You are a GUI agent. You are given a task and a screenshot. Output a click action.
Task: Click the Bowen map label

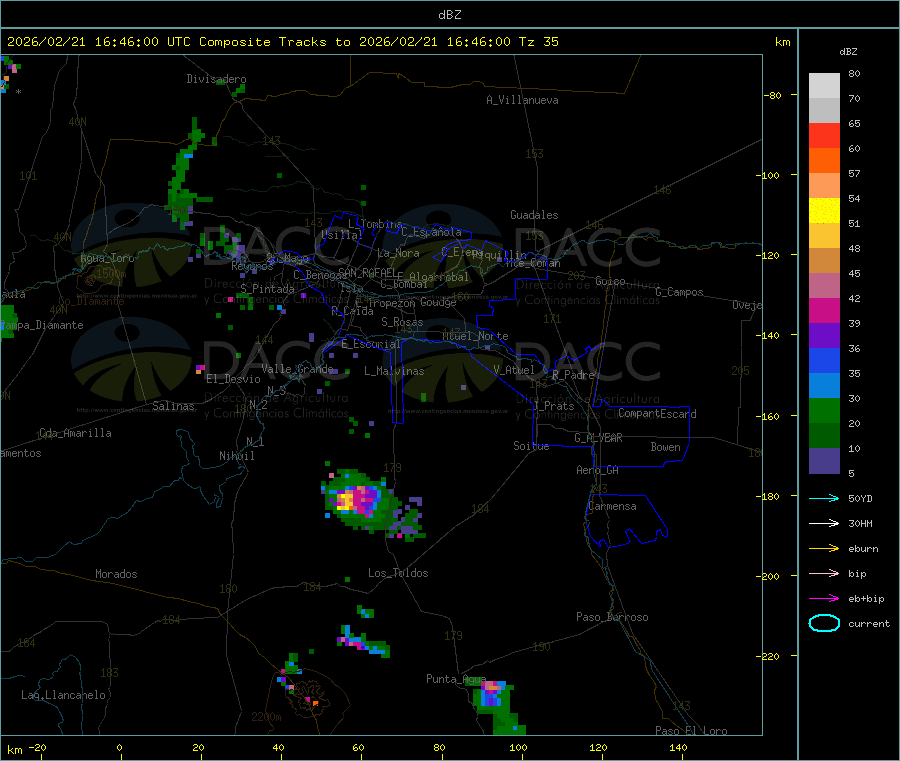pyautogui.click(x=665, y=447)
